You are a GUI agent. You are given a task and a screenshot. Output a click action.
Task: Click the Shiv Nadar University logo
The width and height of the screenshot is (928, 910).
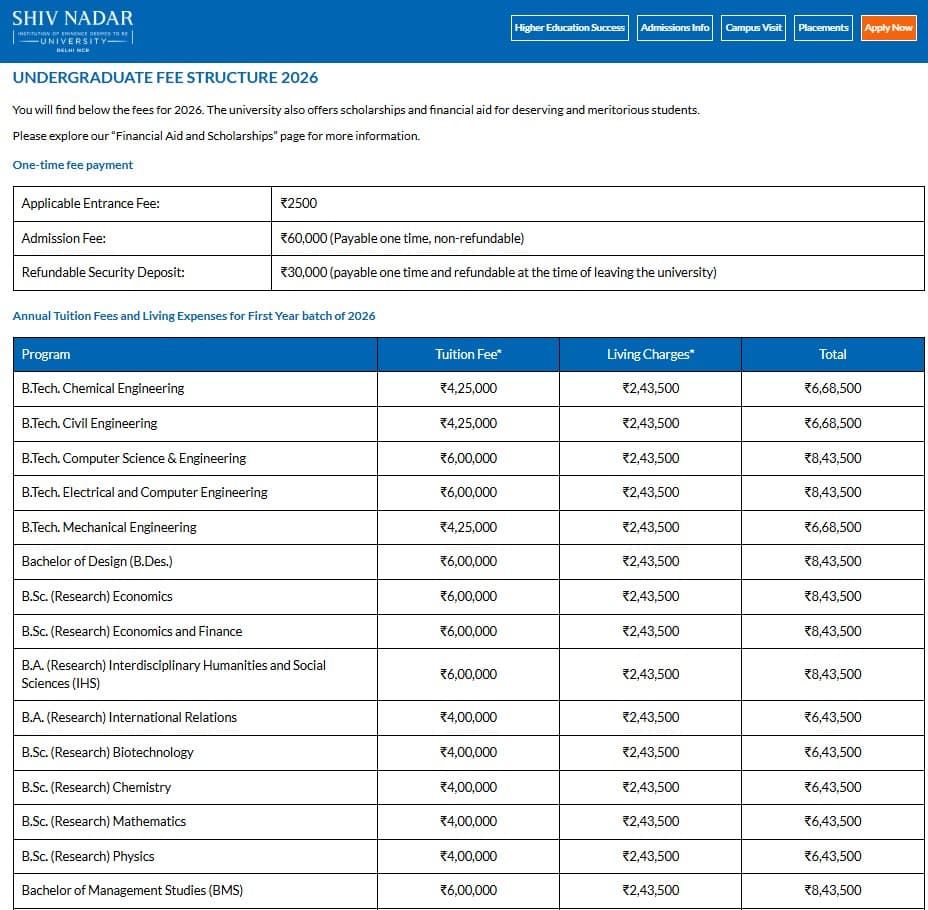[x=72, y=30]
